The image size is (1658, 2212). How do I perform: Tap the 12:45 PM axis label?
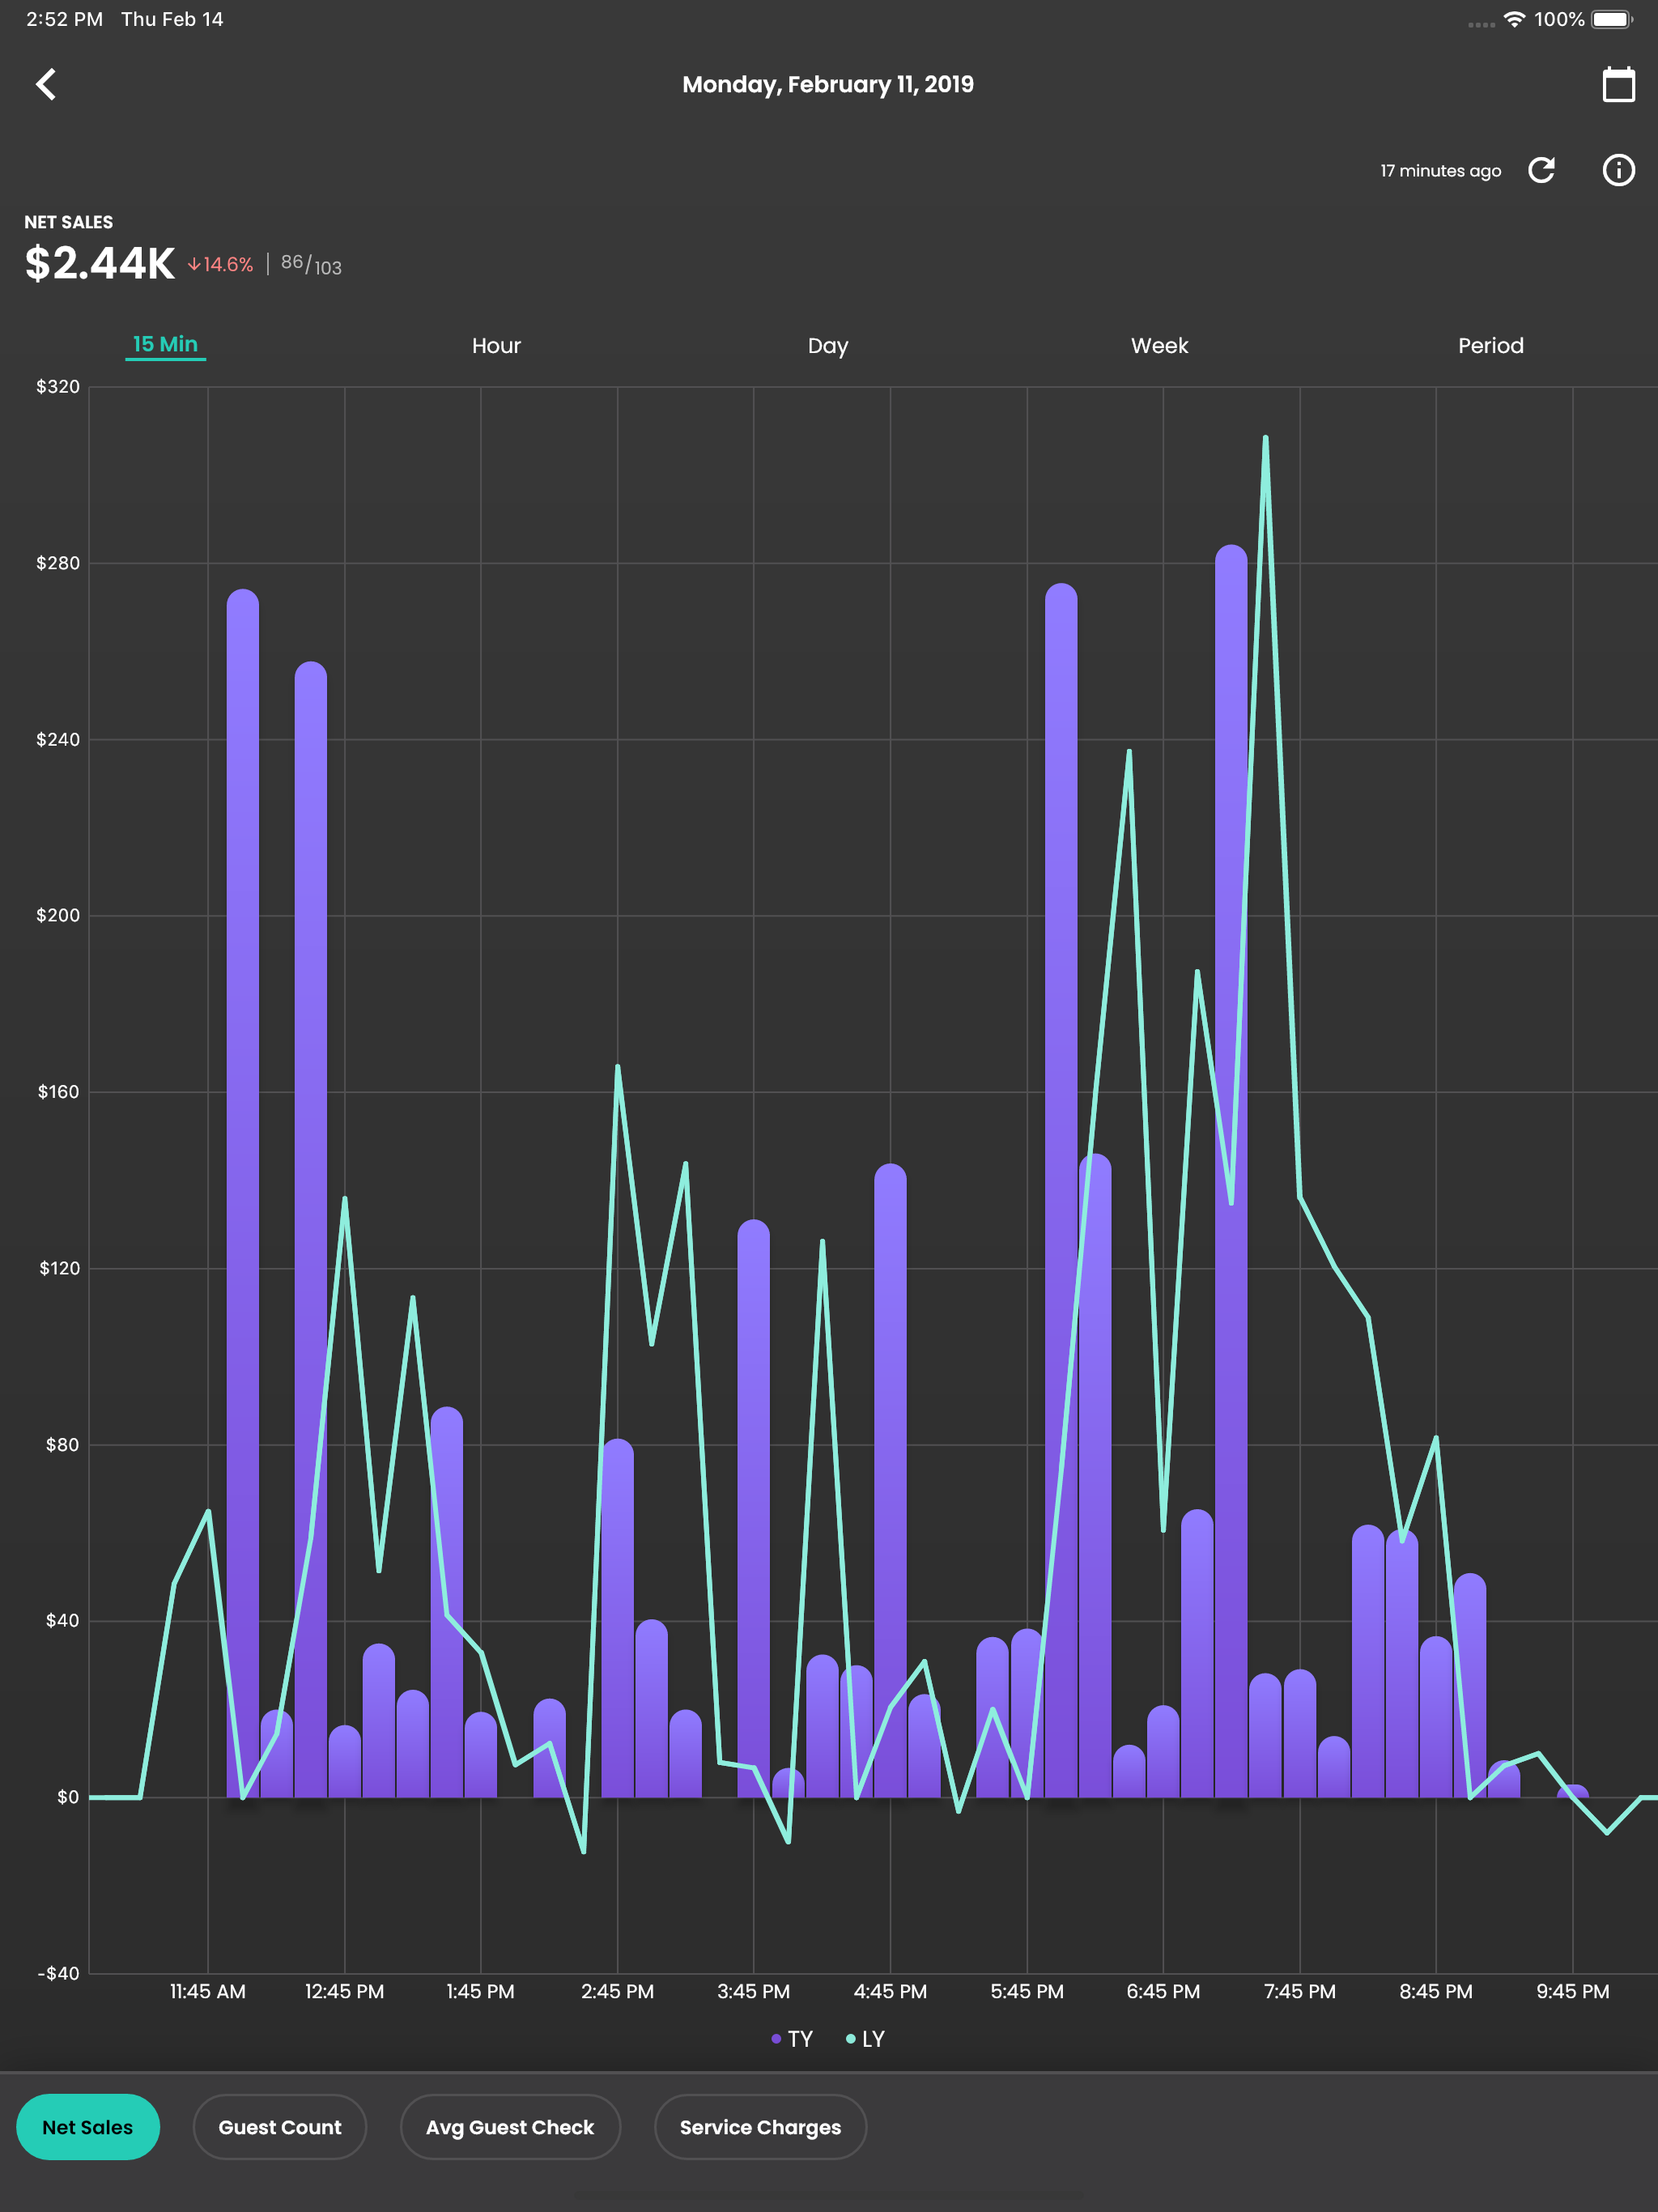click(x=344, y=1991)
